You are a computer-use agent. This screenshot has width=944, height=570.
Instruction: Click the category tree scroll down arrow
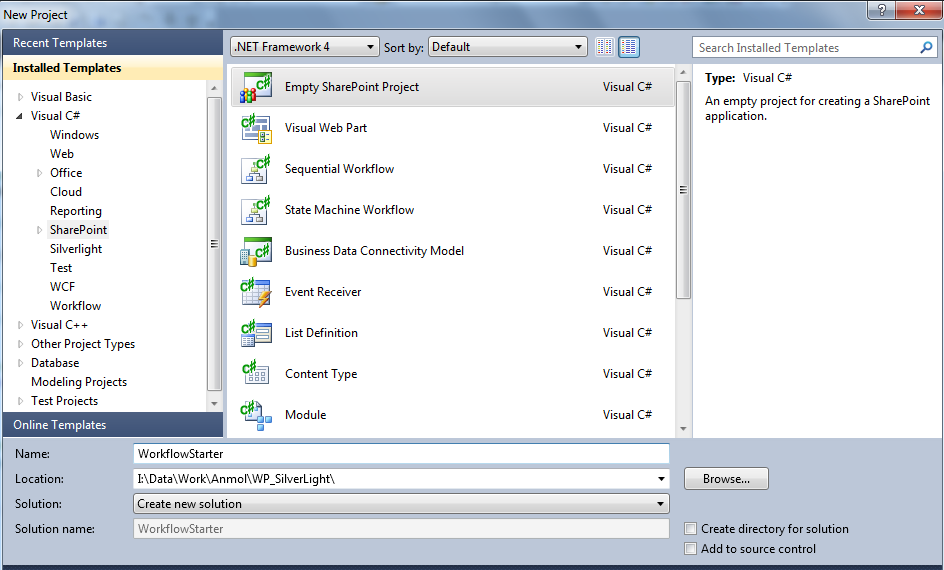pyautogui.click(x=214, y=404)
